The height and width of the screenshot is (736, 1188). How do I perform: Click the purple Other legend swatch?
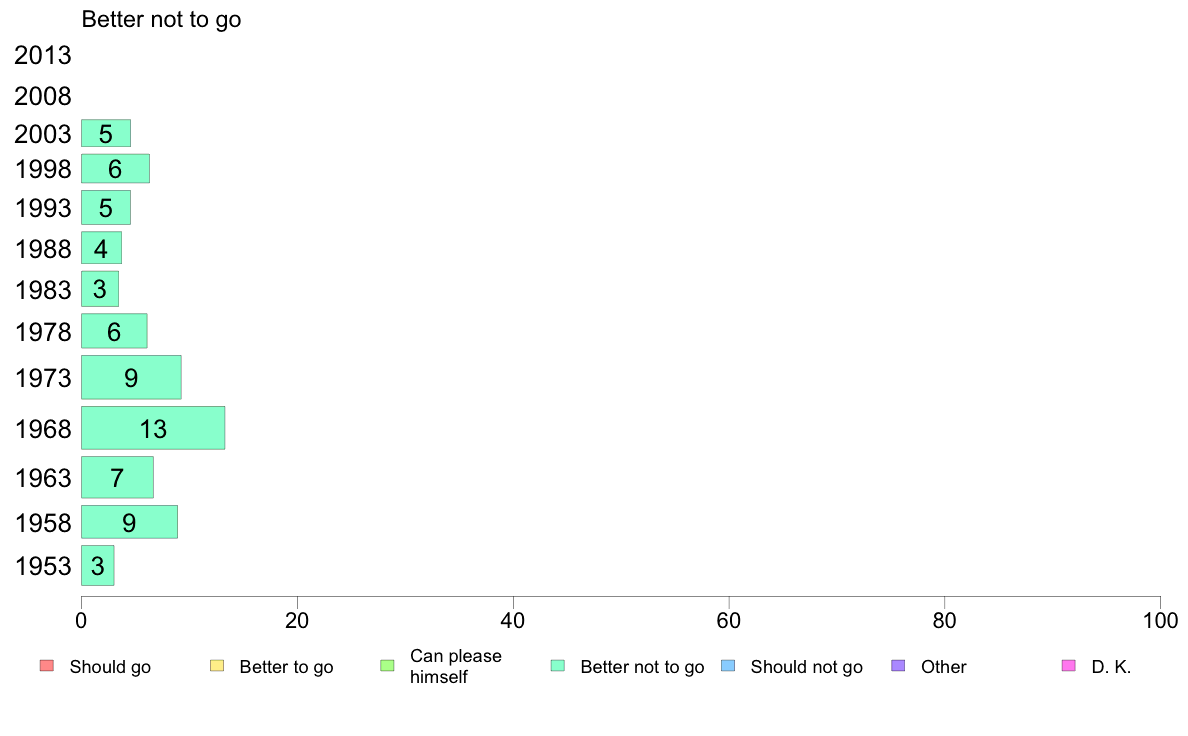pos(898,666)
